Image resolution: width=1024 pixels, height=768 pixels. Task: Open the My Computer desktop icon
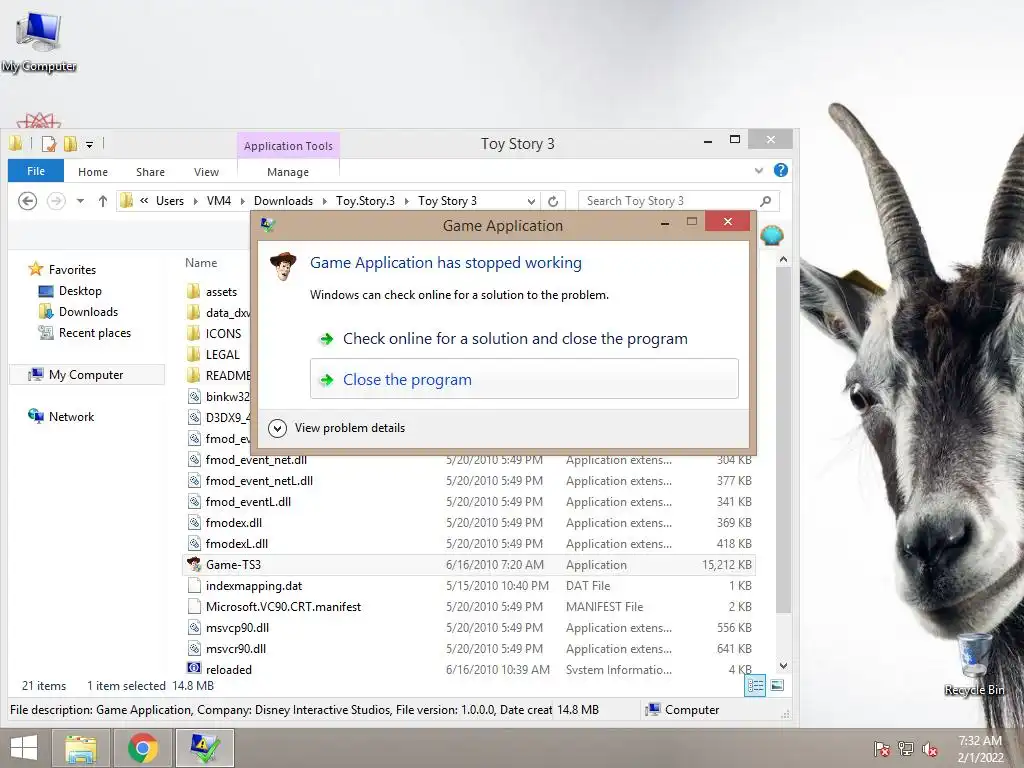39,42
